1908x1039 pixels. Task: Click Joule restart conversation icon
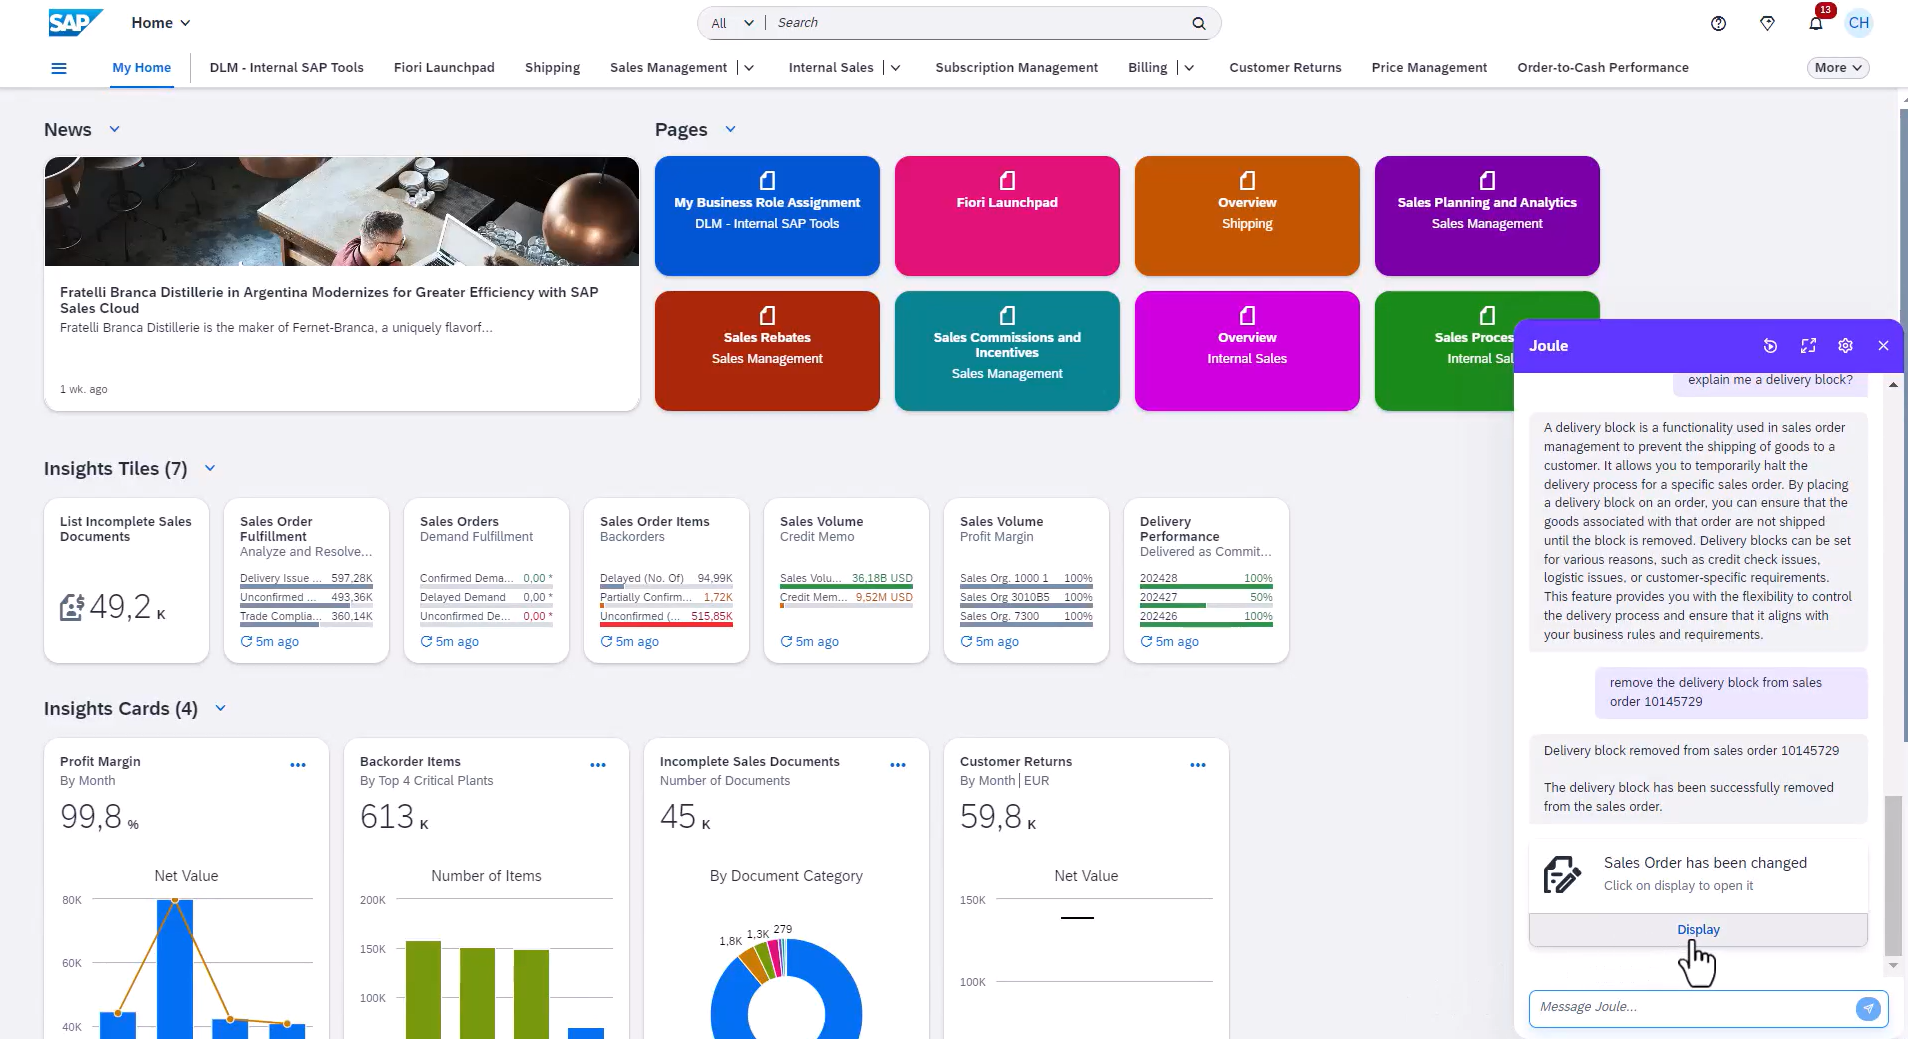tap(1770, 346)
